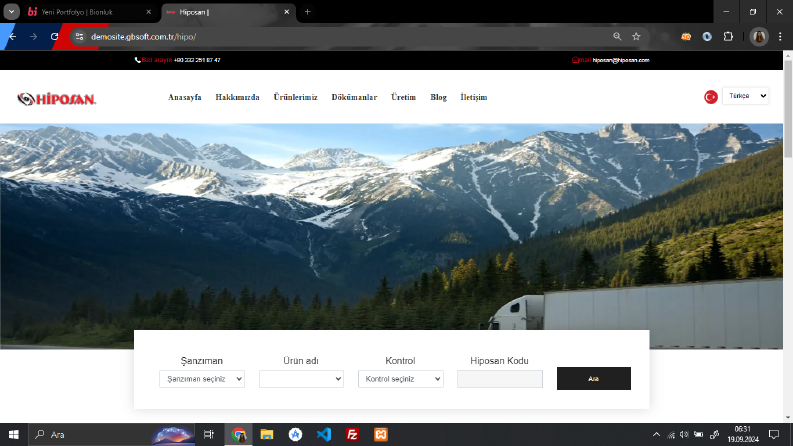Go back in browser history

pos(12,36)
